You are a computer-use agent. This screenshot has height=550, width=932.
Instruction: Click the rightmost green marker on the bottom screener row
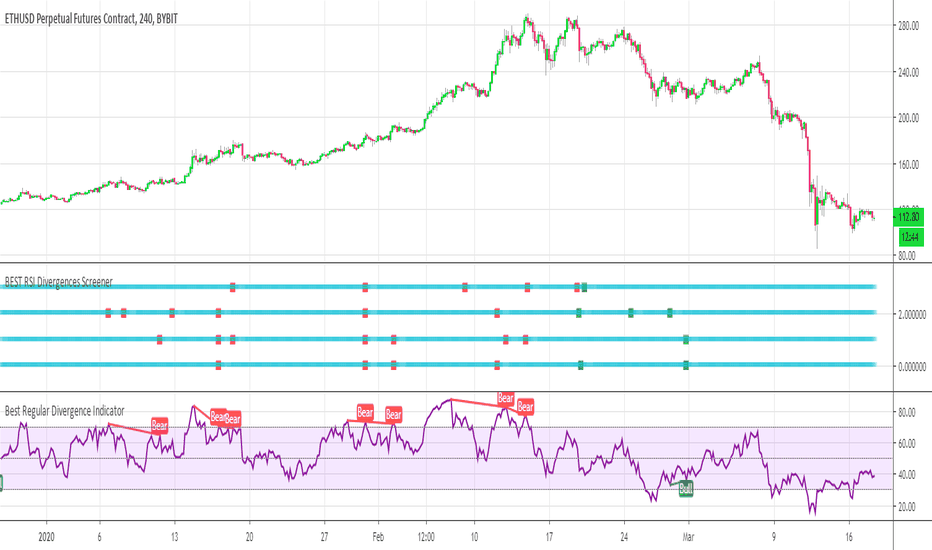pos(686,365)
